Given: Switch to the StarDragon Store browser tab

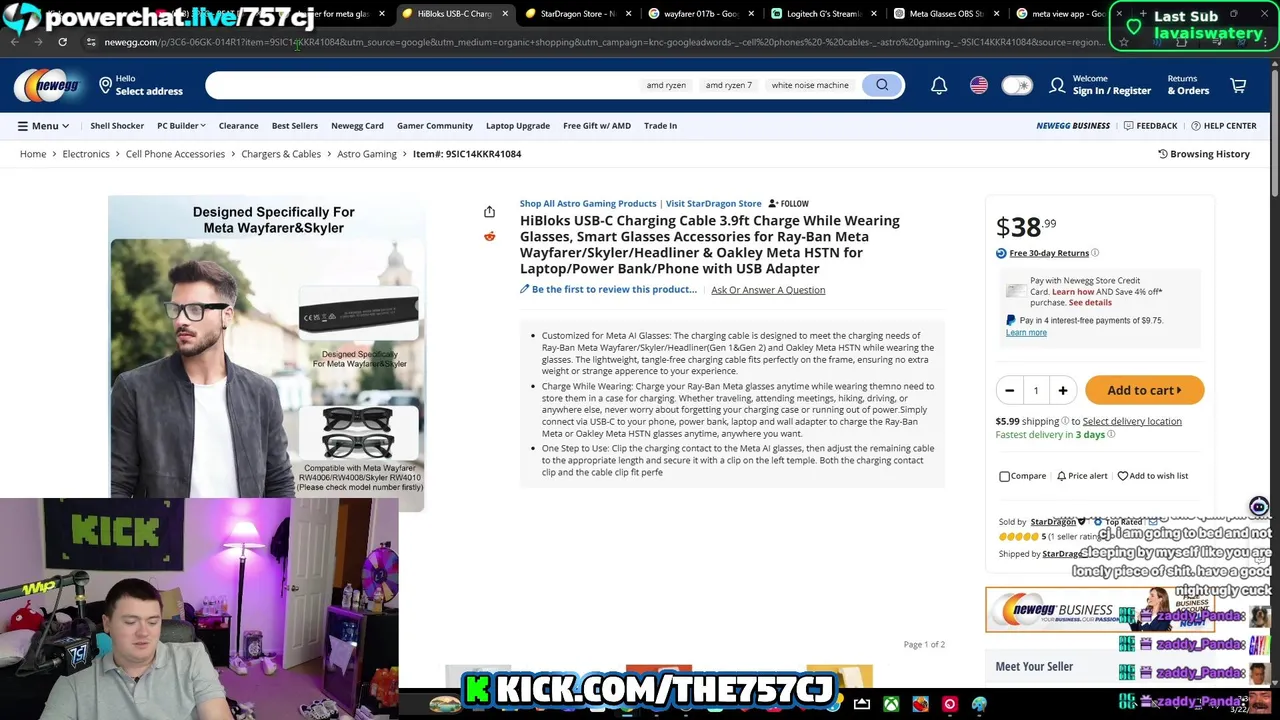Looking at the screenshot, I should (579, 14).
